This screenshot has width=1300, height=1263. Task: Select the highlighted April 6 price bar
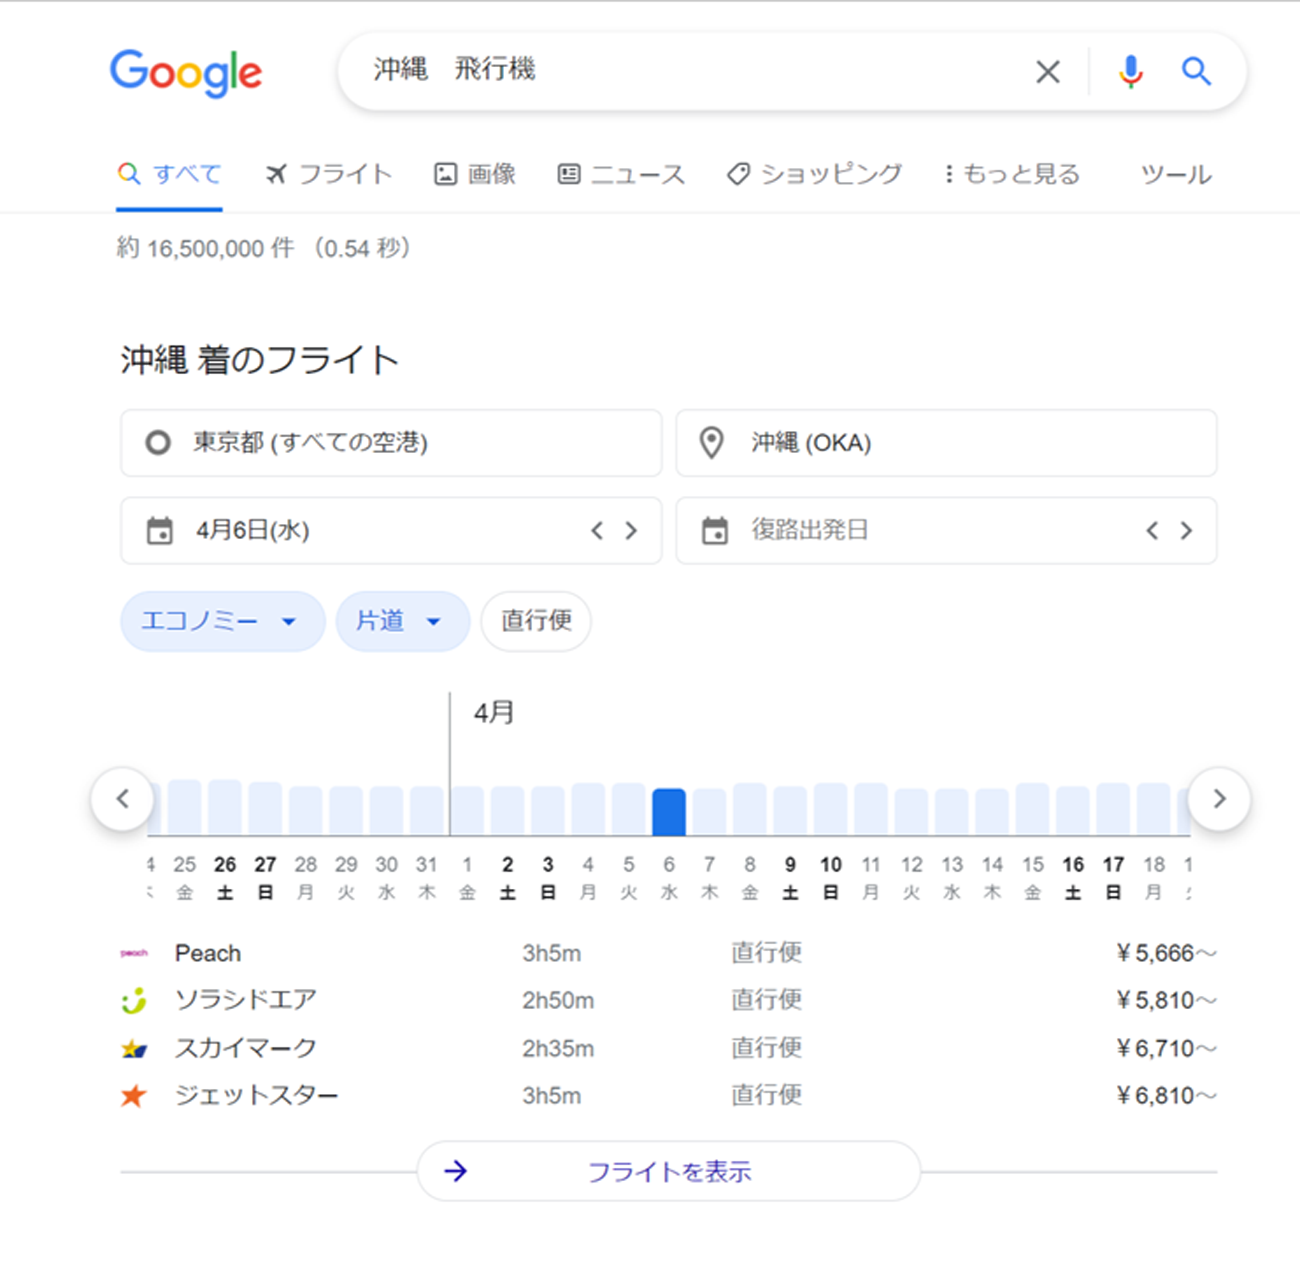point(668,811)
